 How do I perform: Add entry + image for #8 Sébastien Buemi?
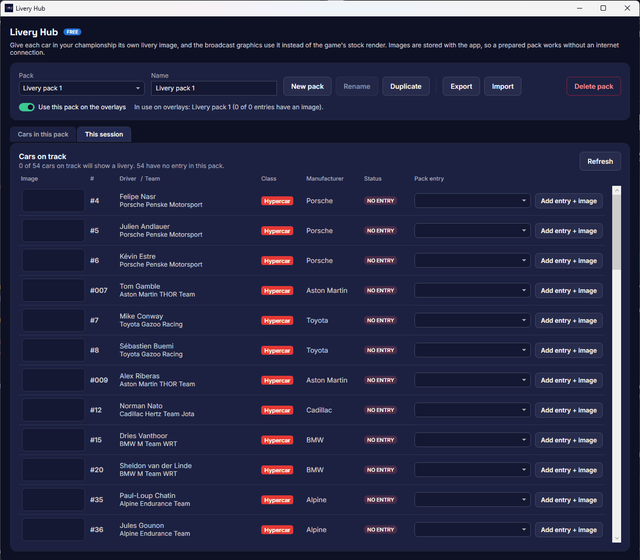click(569, 350)
